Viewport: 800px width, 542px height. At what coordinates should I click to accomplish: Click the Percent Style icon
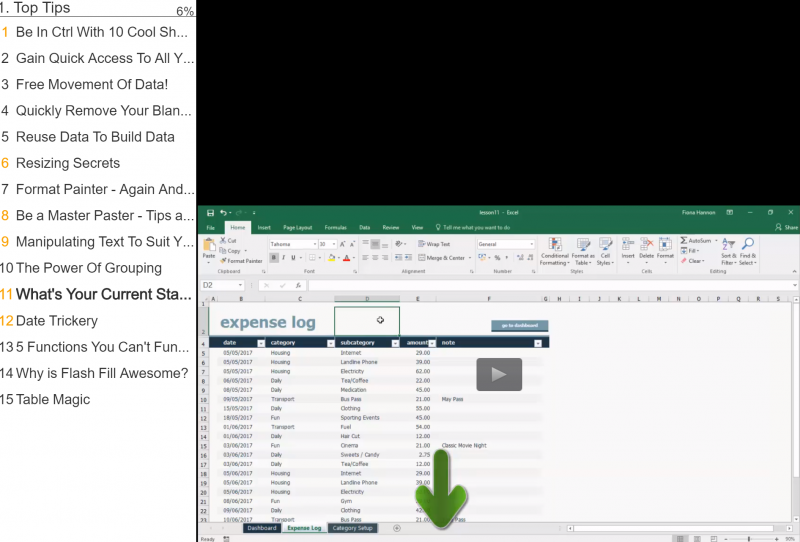point(497,258)
